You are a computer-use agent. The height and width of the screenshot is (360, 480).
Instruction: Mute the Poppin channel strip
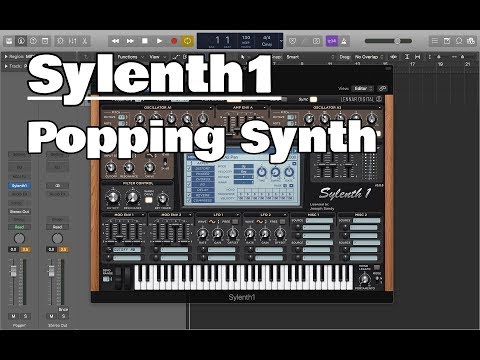(x=13, y=316)
